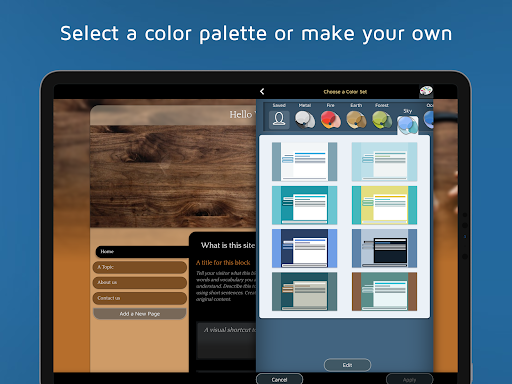Image resolution: width=512 pixels, height=384 pixels.
Task: Open the About us page item
Action: (140, 282)
